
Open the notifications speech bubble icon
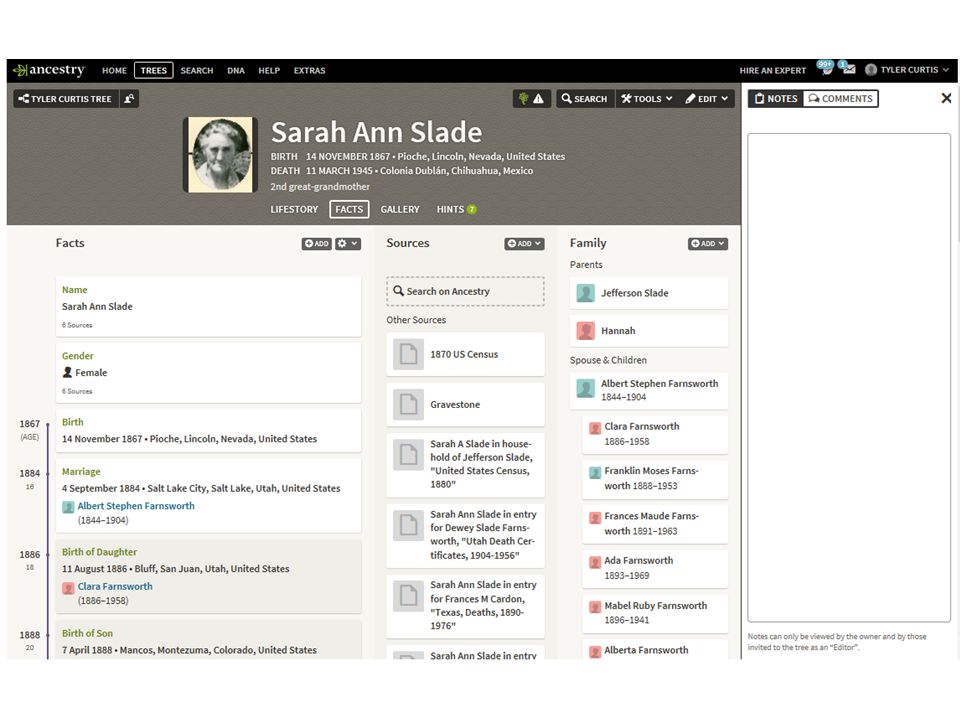click(x=825, y=68)
